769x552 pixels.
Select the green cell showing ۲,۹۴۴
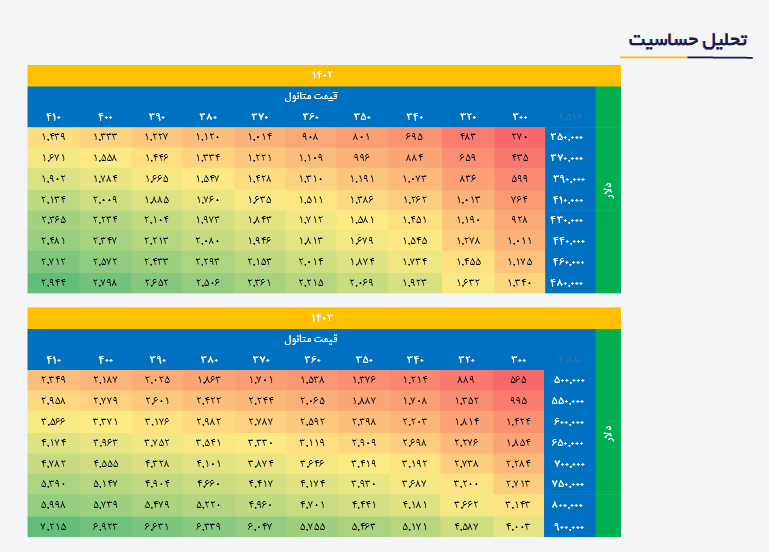point(53,283)
